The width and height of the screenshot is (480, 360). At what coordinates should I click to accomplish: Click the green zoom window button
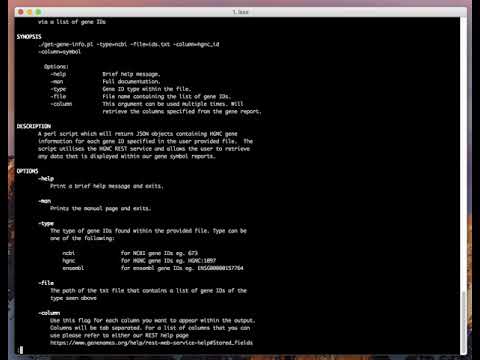tap(38, 12)
